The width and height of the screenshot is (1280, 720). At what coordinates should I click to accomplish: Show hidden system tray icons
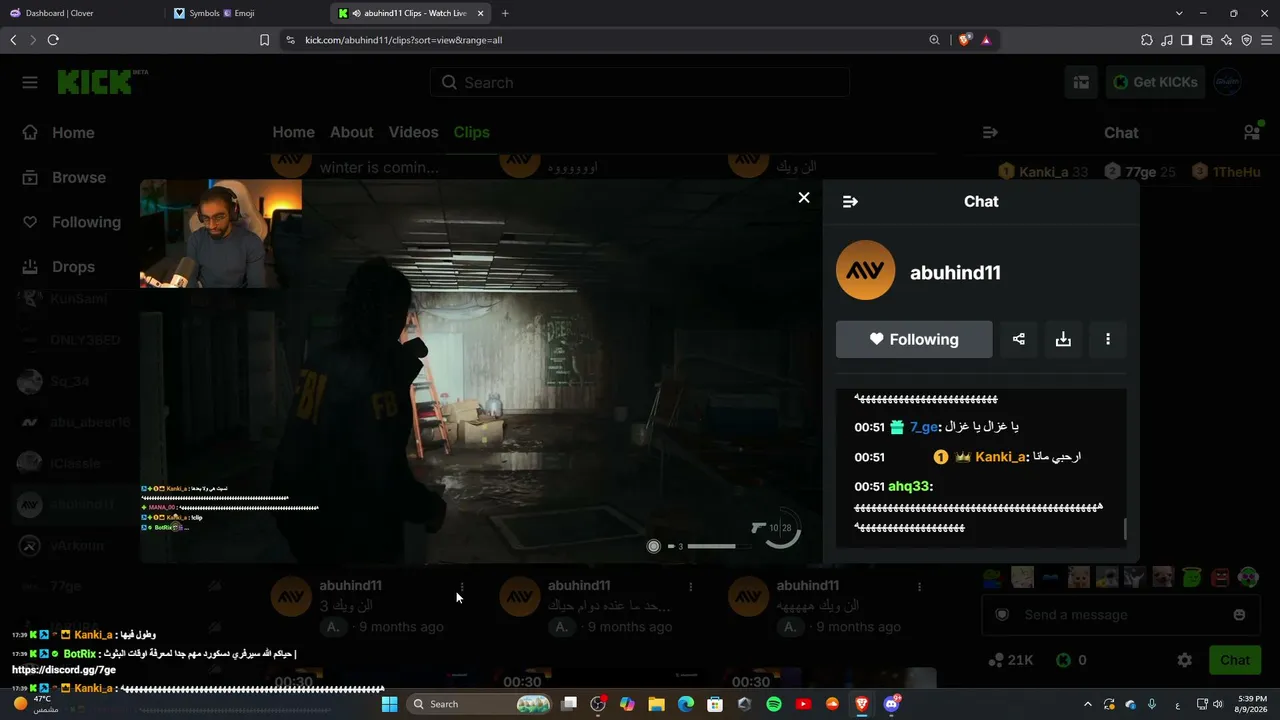point(1088,704)
